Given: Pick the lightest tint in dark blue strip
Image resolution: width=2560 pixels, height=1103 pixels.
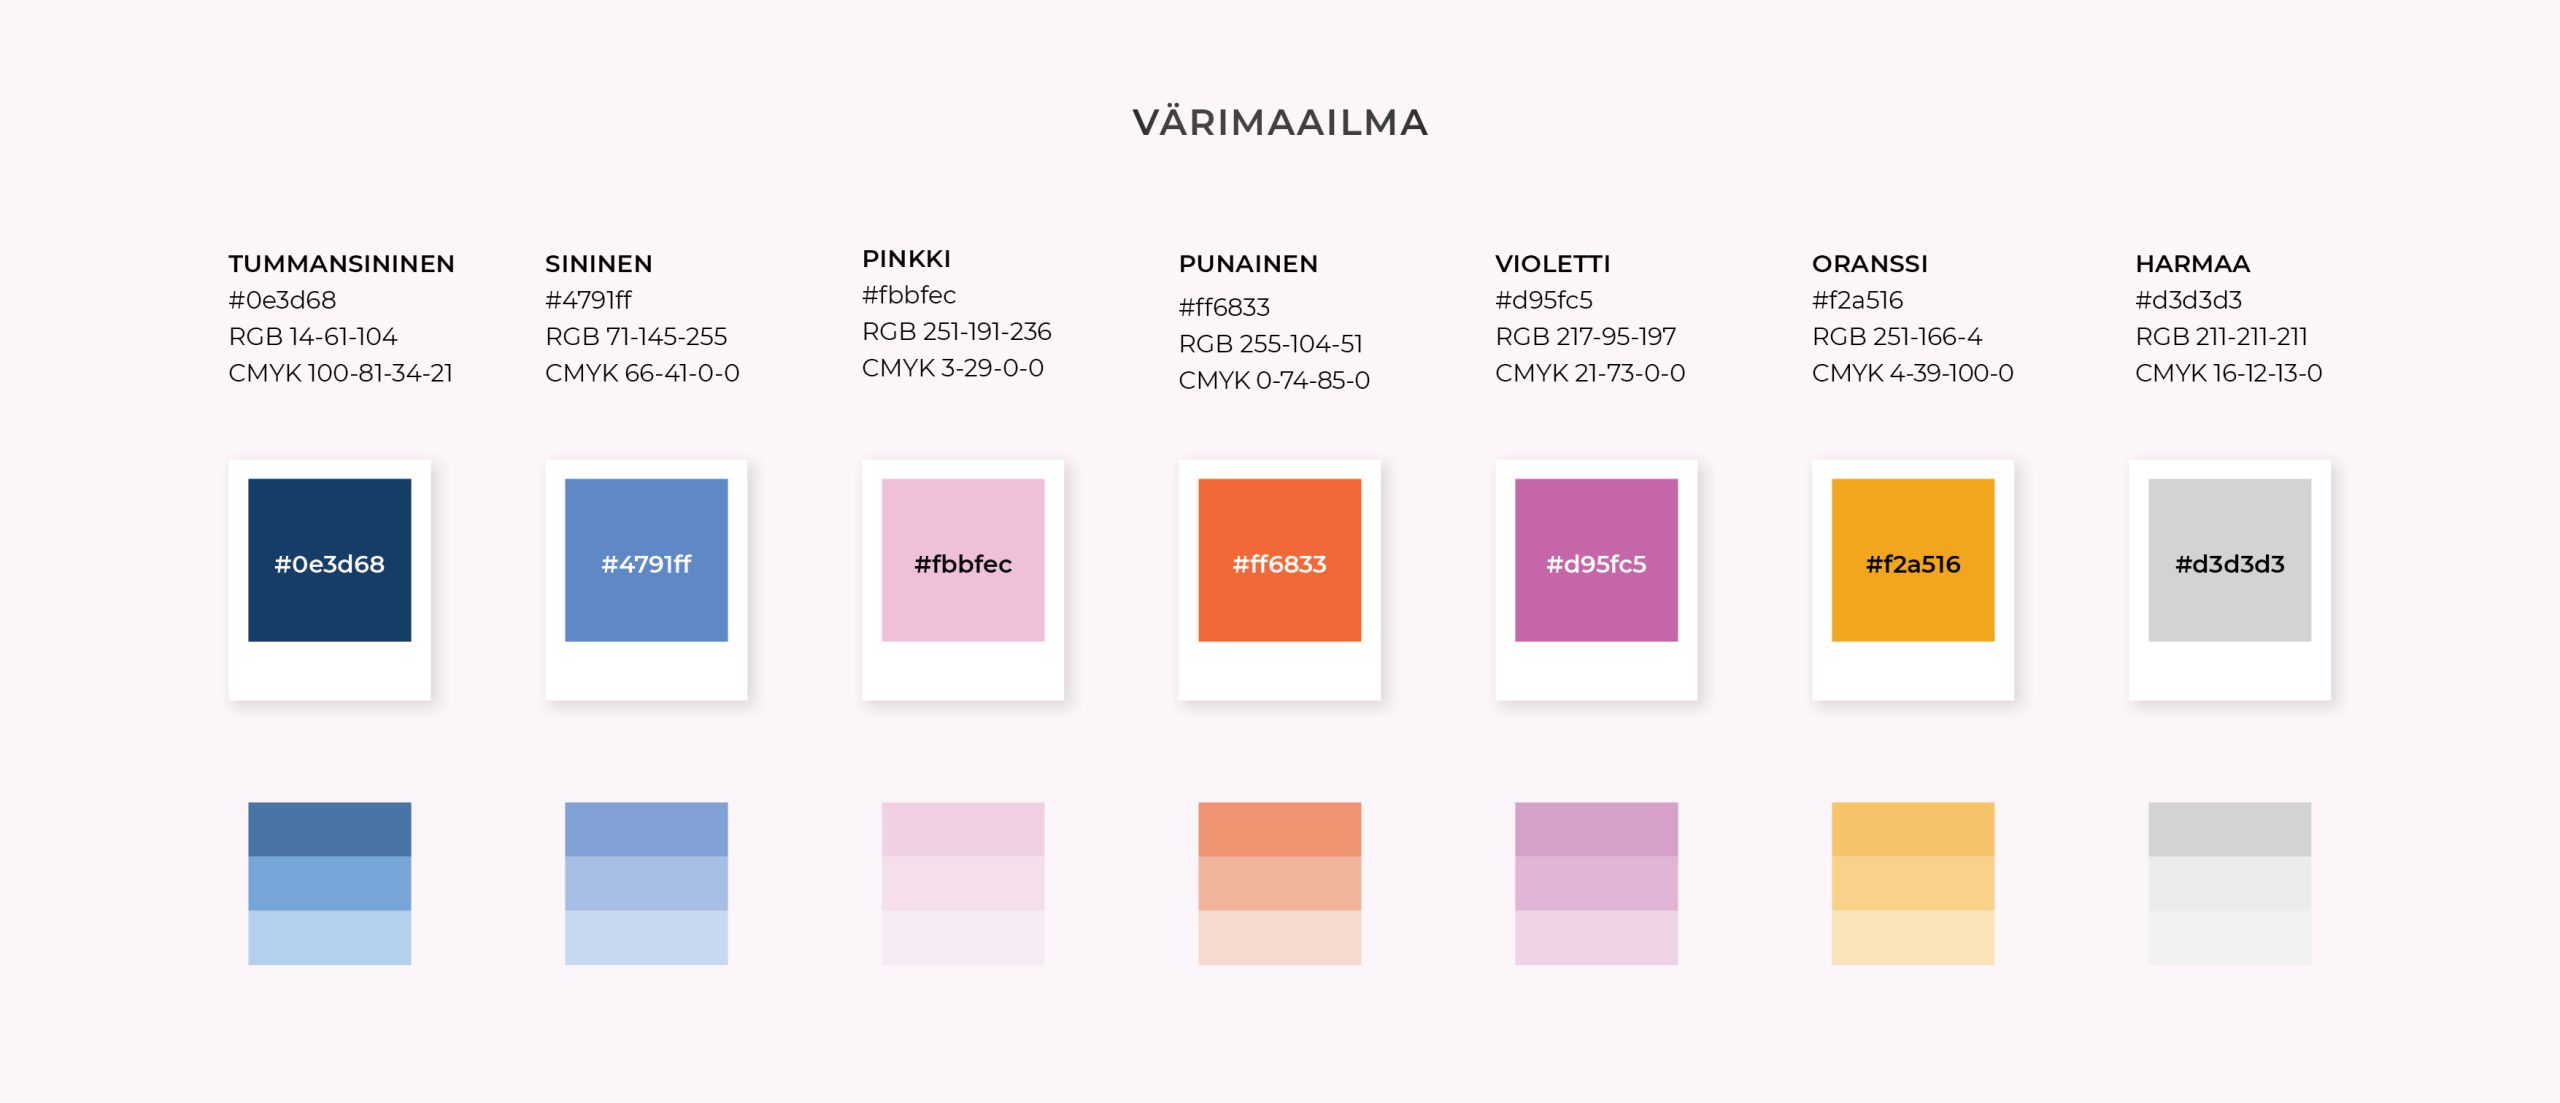Looking at the screenshot, I should click(x=329, y=938).
